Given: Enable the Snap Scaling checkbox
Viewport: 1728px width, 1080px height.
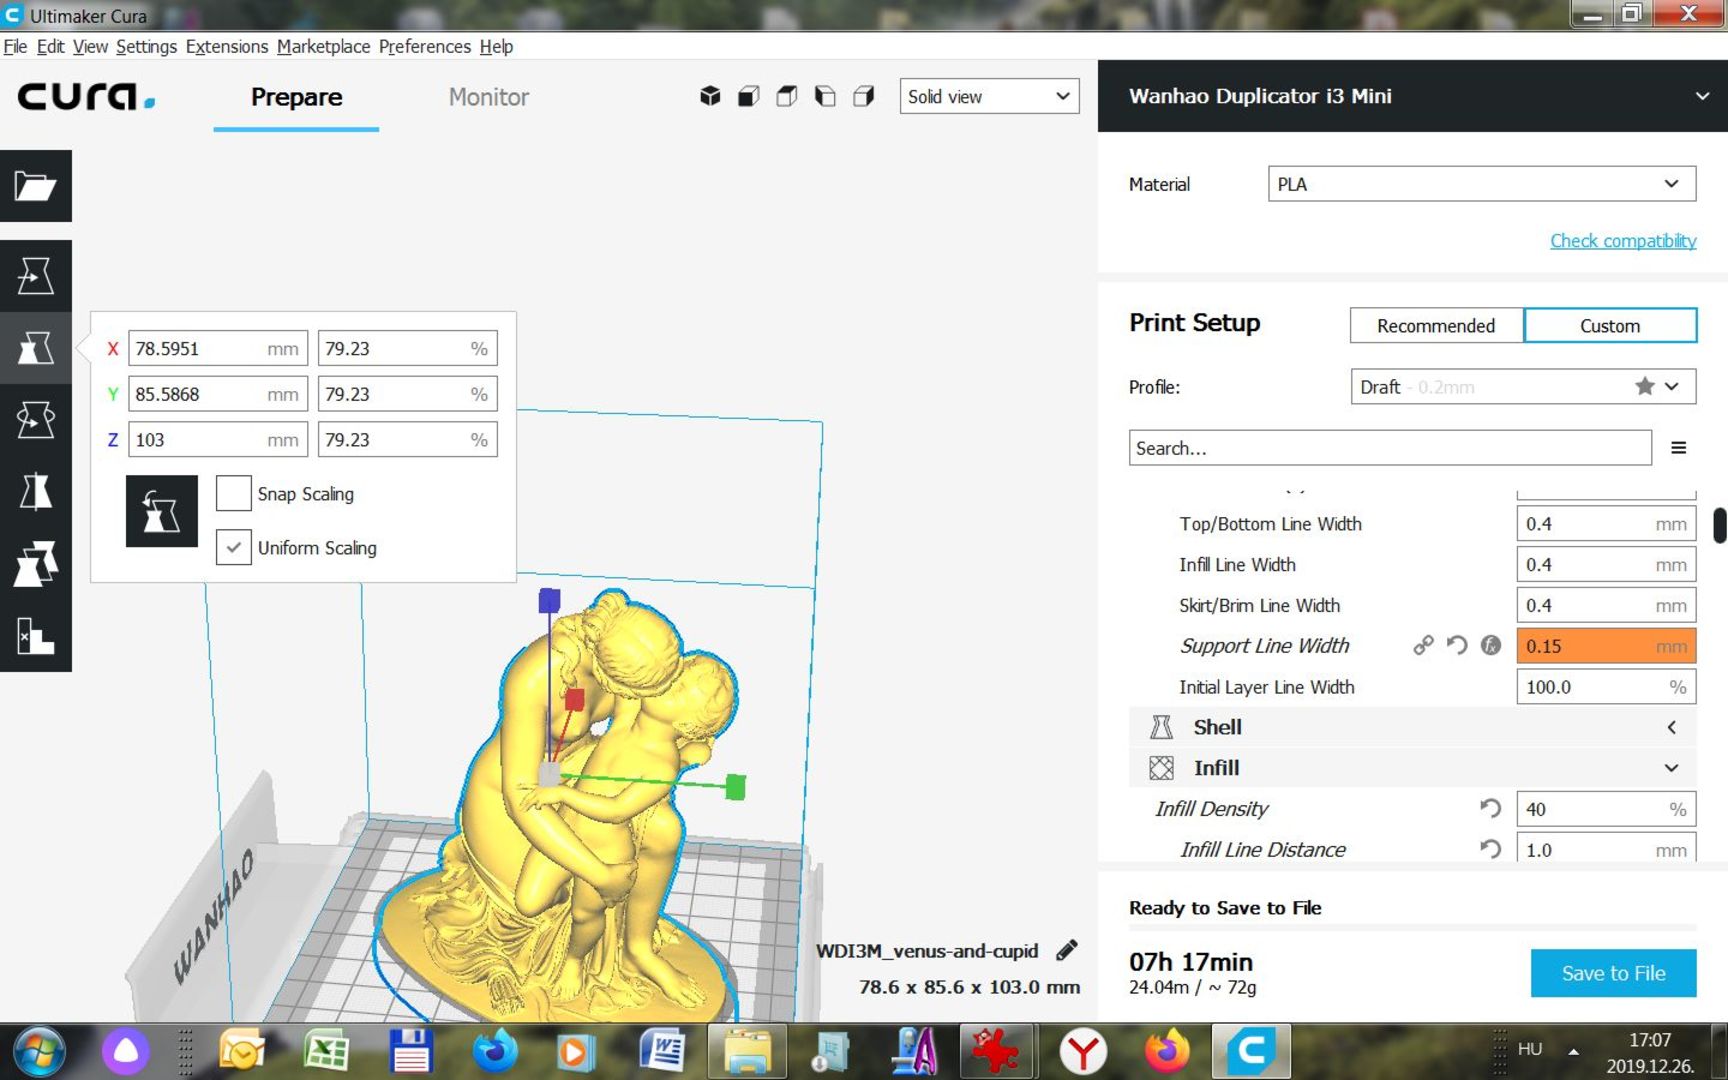Looking at the screenshot, I should coord(234,494).
